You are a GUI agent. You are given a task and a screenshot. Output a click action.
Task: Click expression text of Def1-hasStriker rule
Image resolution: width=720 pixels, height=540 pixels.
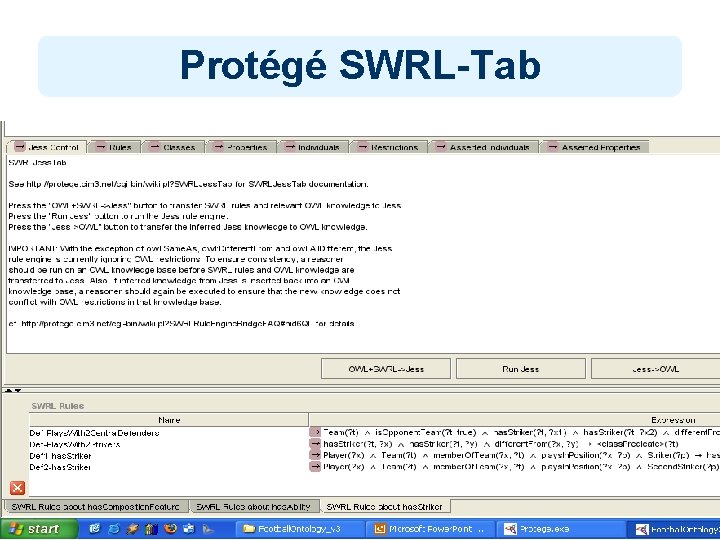tap(521, 456)
